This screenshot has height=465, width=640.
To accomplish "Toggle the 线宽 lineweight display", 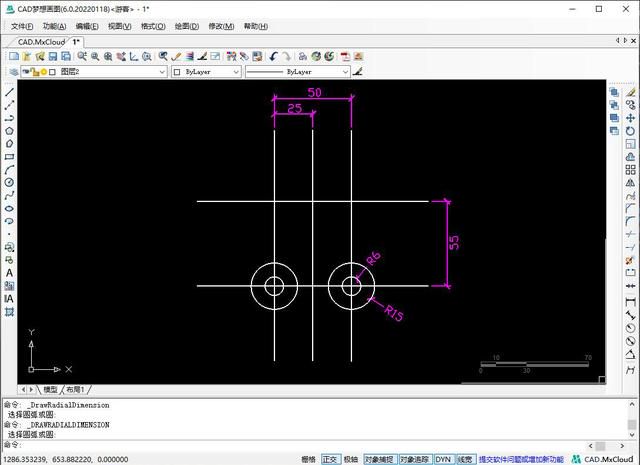I will (464, 459).
